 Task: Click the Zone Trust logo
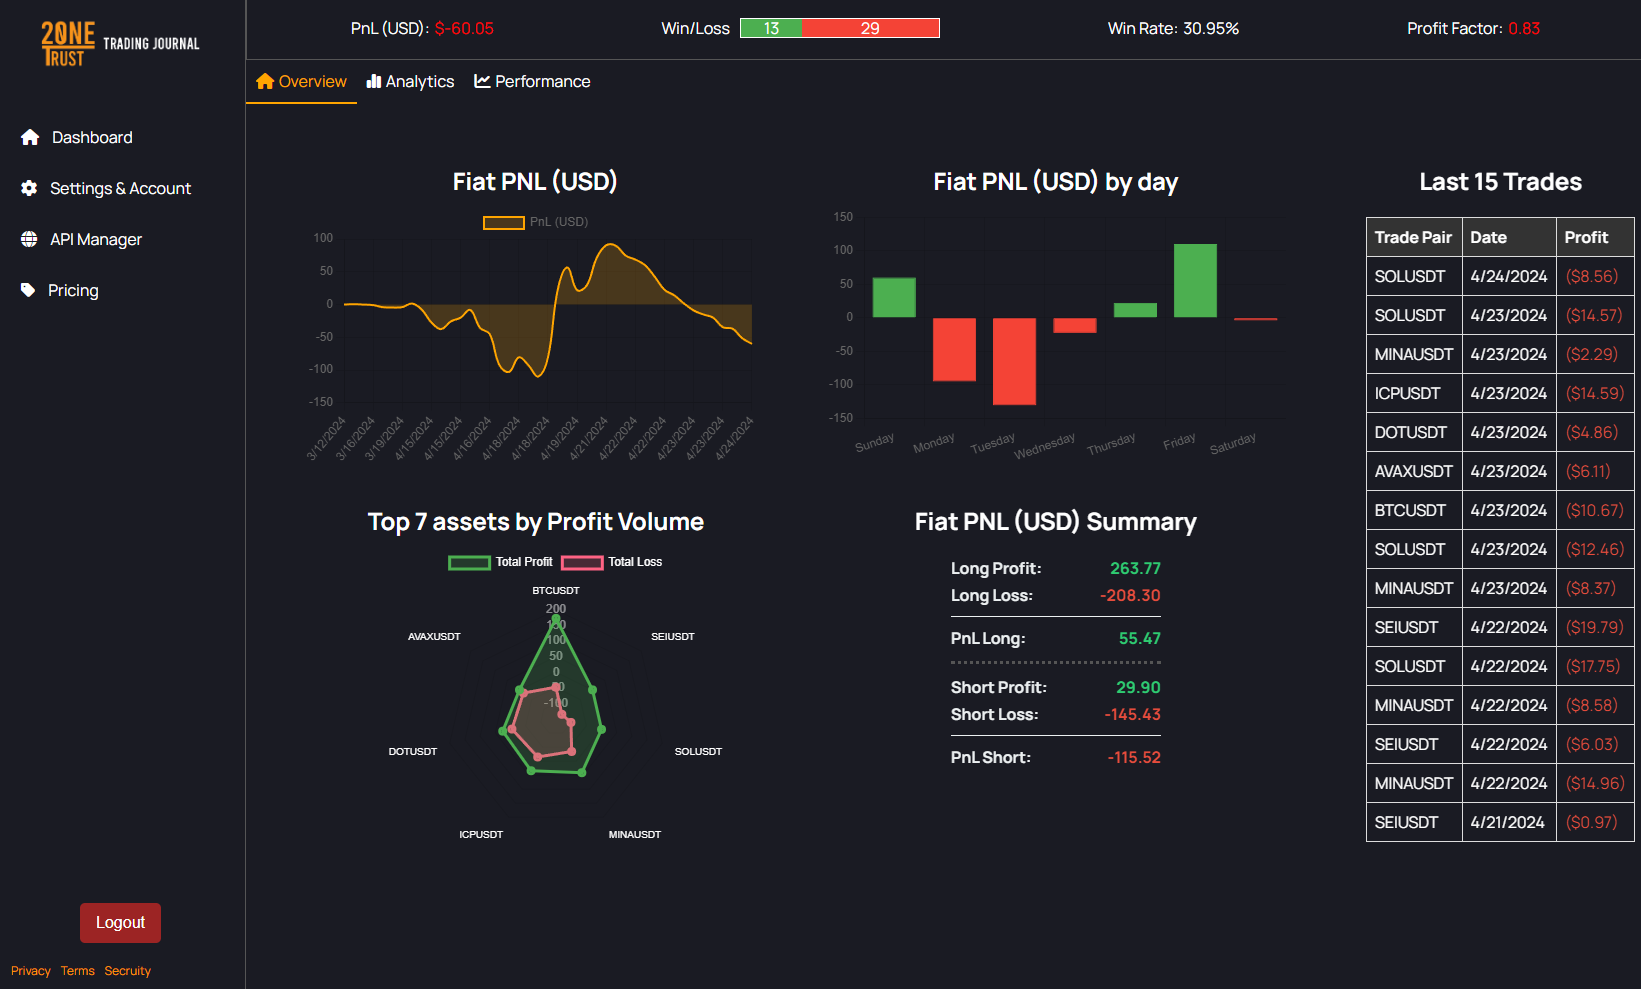pyautogui.click(x=120, y=44)
